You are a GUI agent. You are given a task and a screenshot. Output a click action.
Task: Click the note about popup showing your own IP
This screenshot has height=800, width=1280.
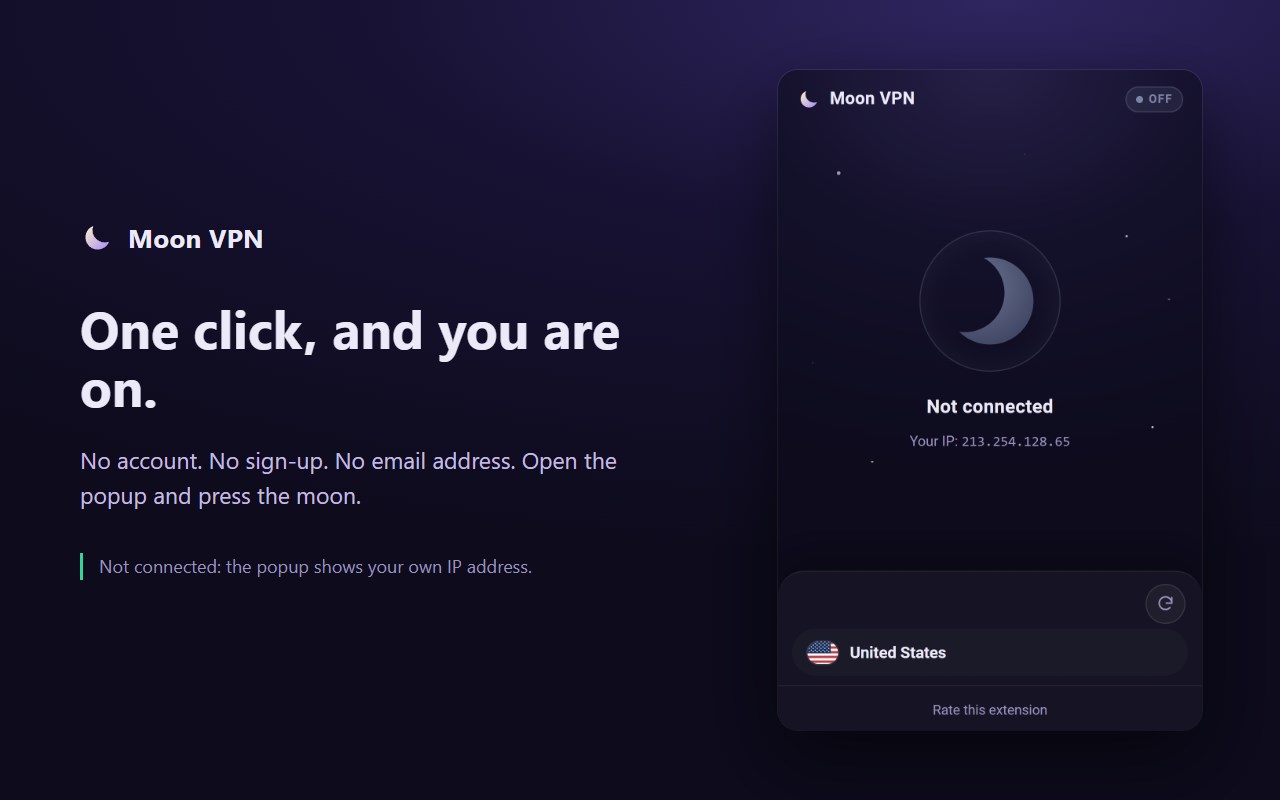pos(315,567)
